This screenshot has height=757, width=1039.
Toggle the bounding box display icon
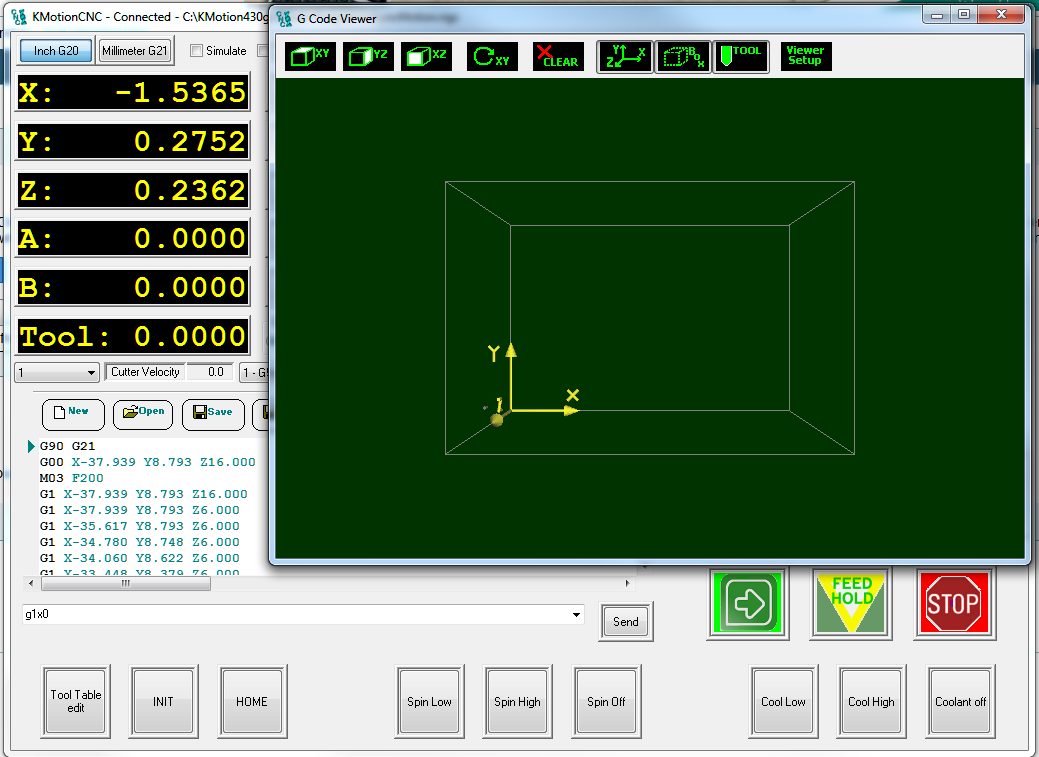(684, 56)
